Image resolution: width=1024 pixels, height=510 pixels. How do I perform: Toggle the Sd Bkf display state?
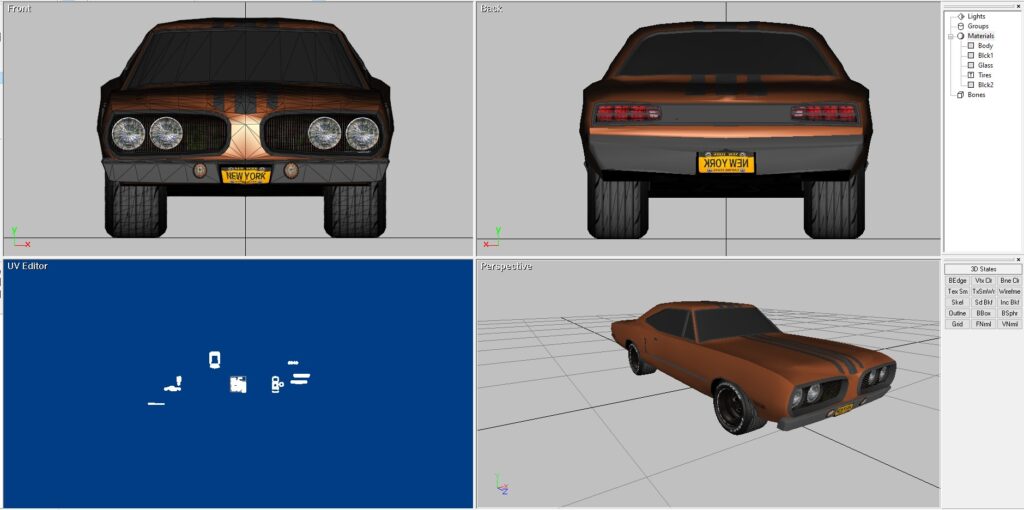coord(983,302)
